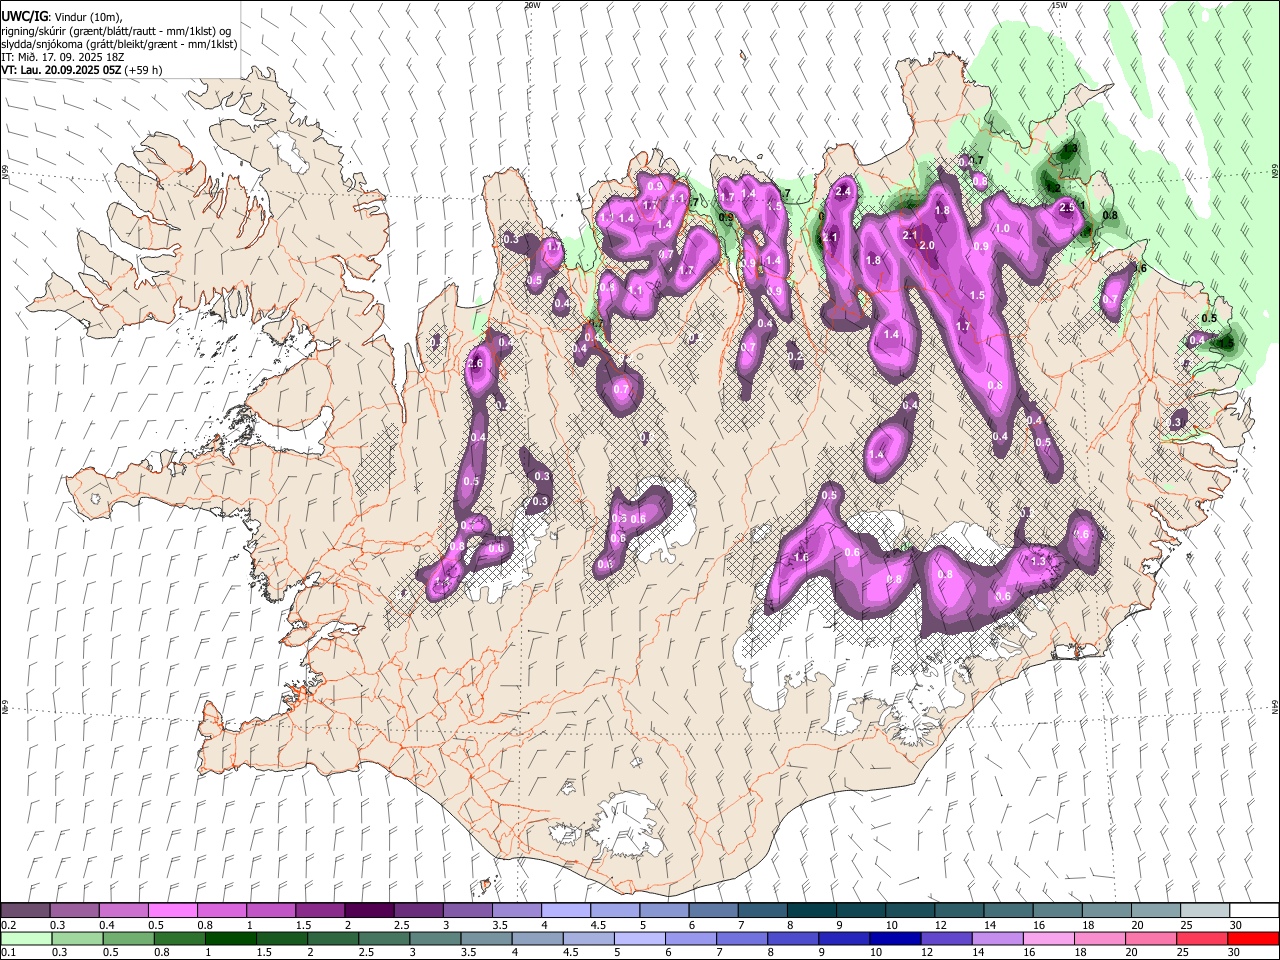Pick the bright red 30 swatch in the lower legend
Screen dimensions: 1280x960
click(1254, 938)
